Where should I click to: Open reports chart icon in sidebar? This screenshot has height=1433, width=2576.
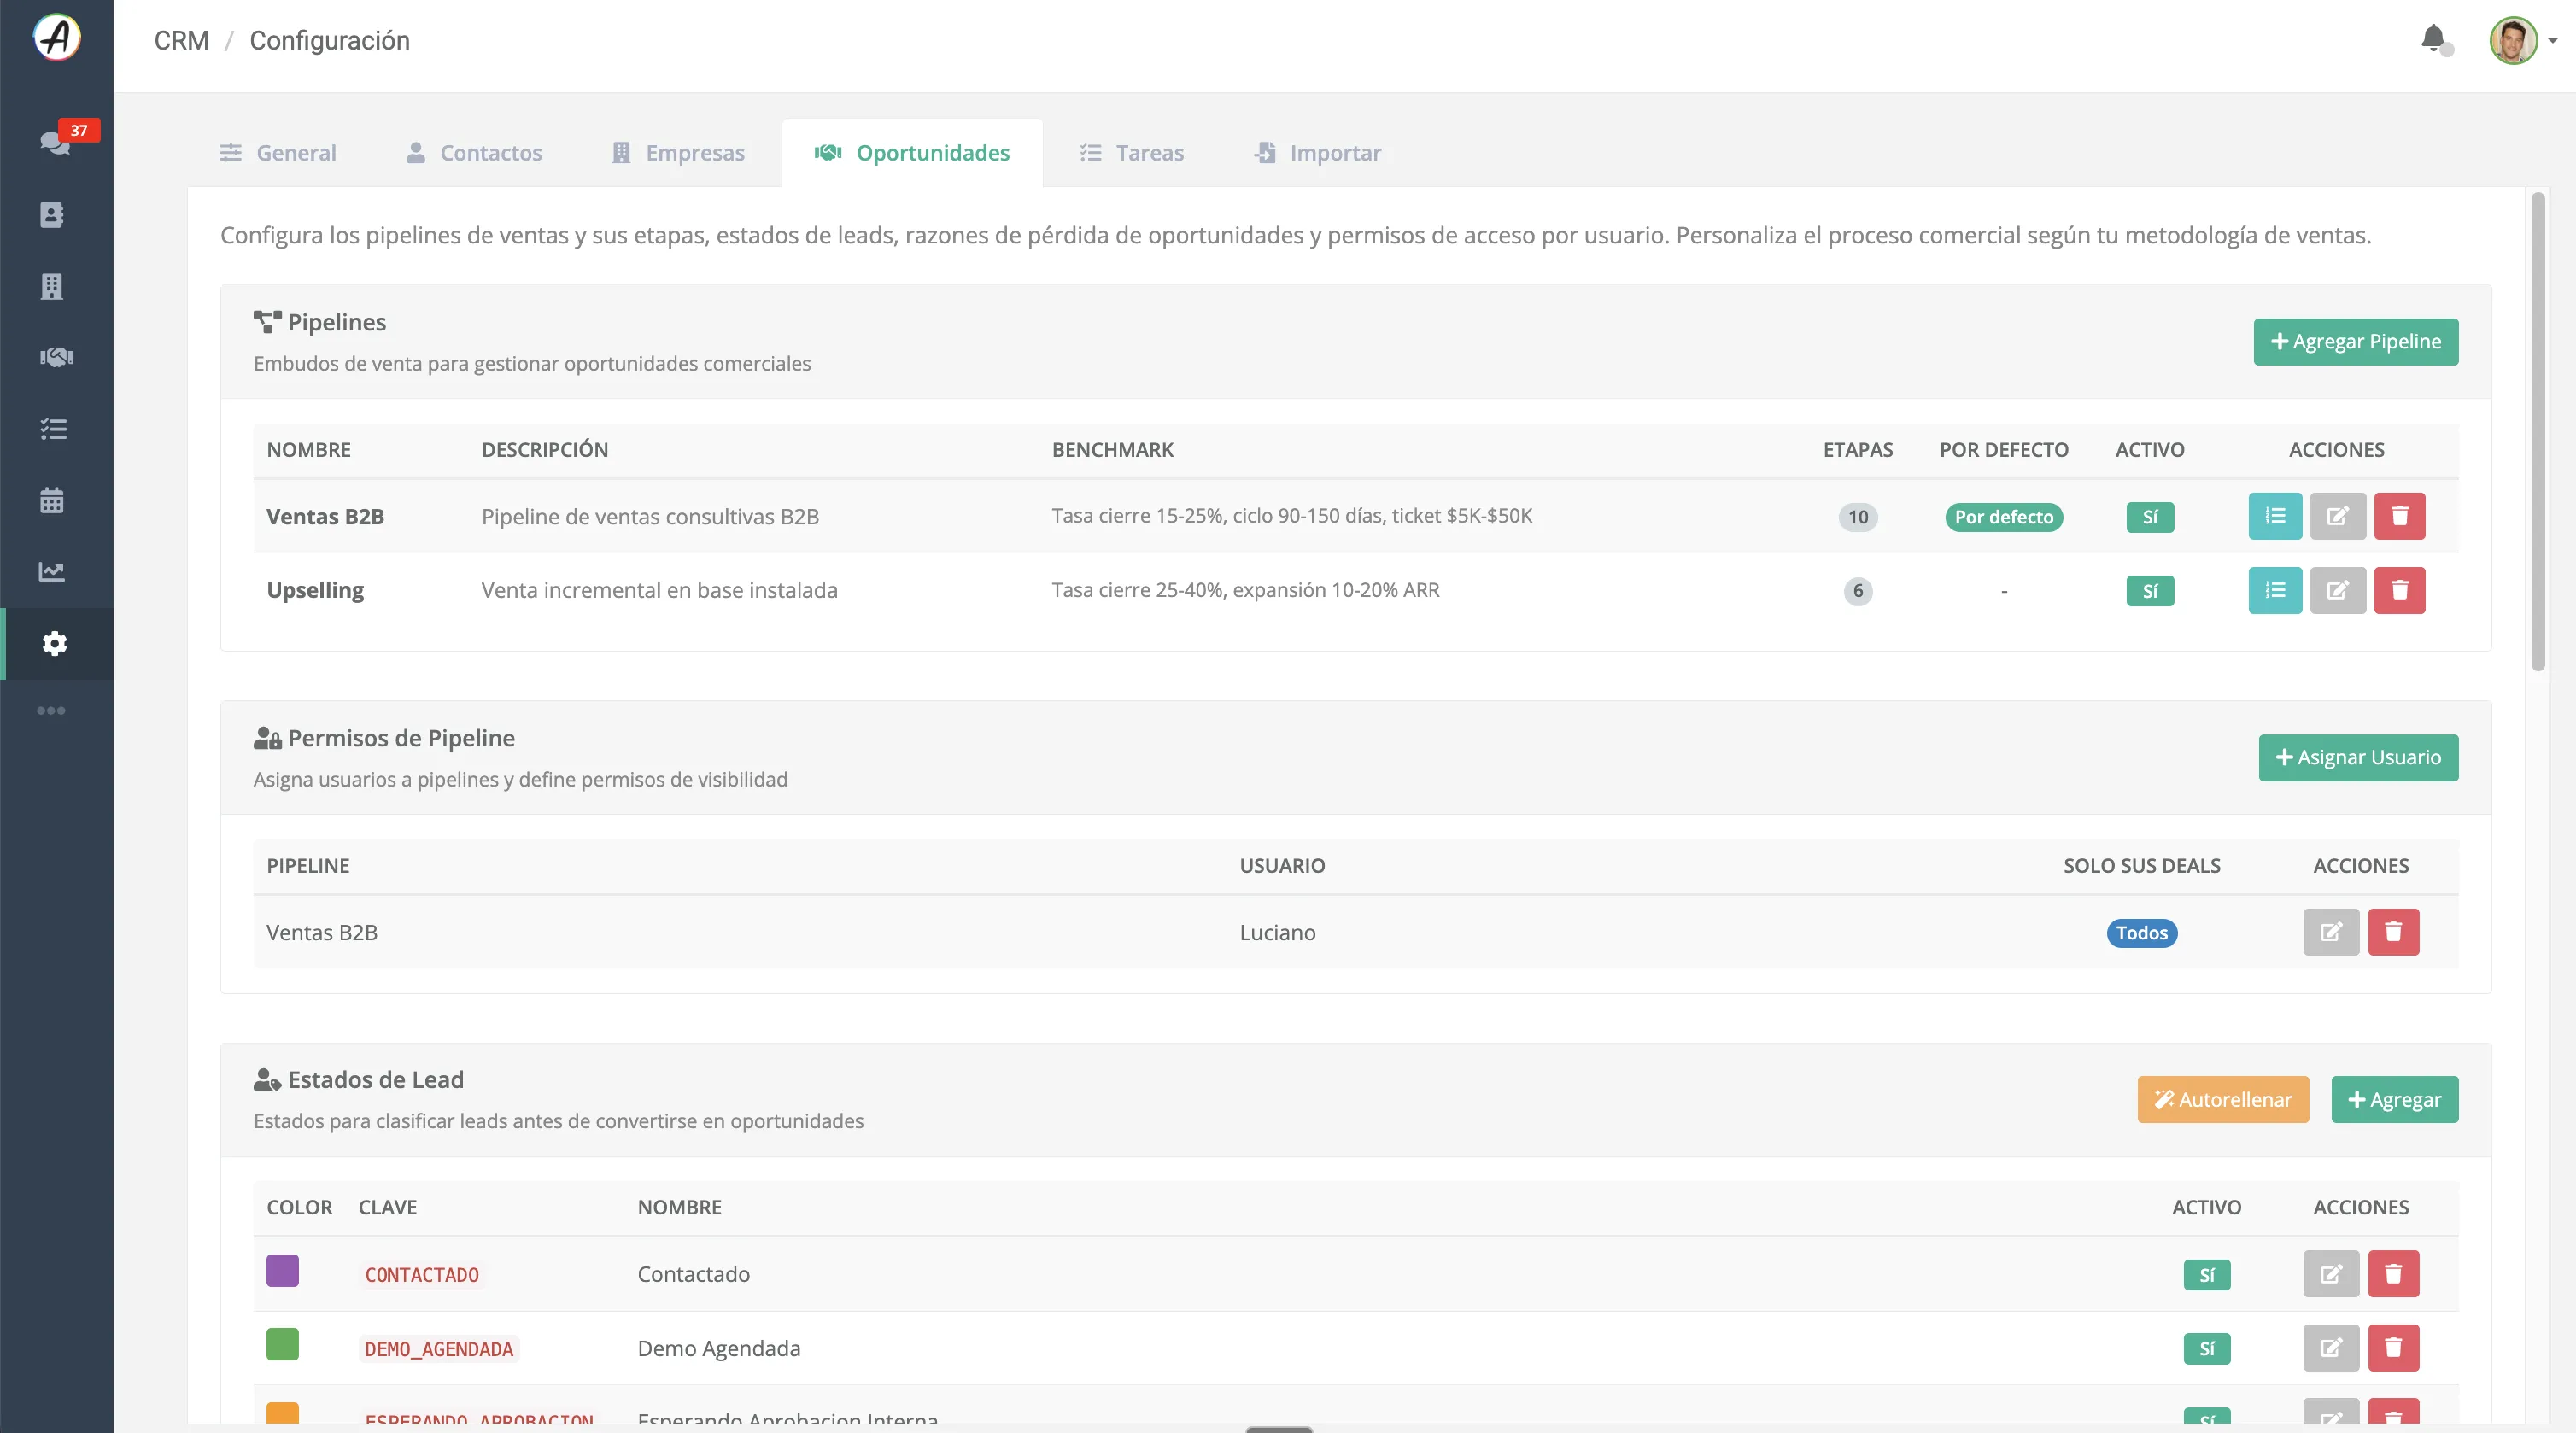pos(52,571)
